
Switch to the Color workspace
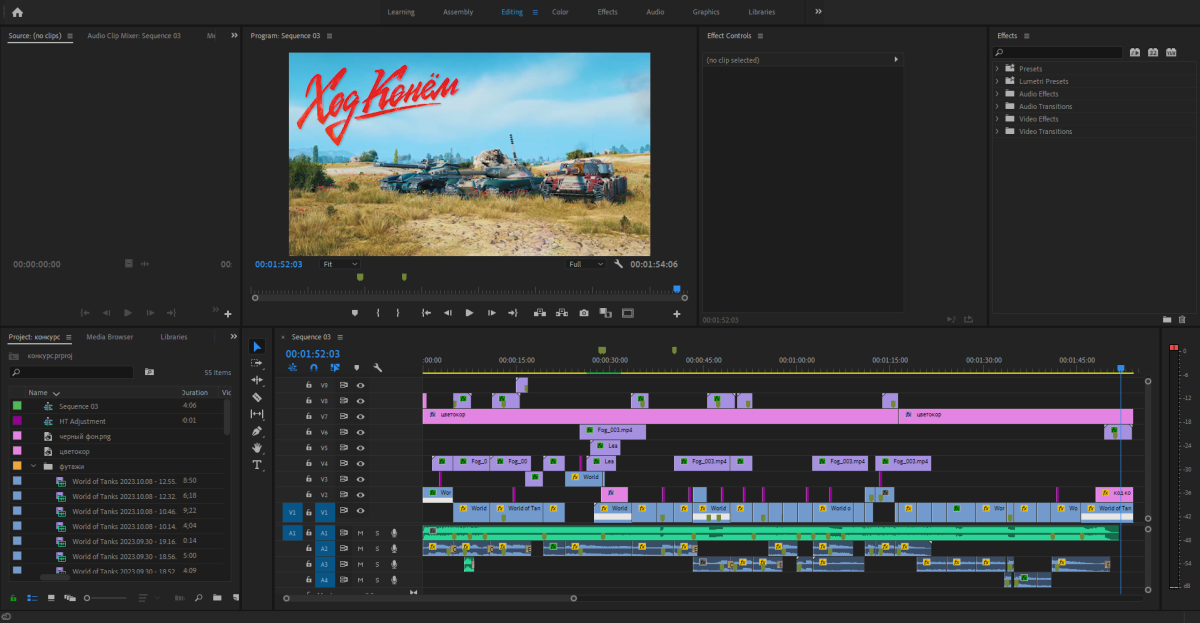[x=560, y=12]
